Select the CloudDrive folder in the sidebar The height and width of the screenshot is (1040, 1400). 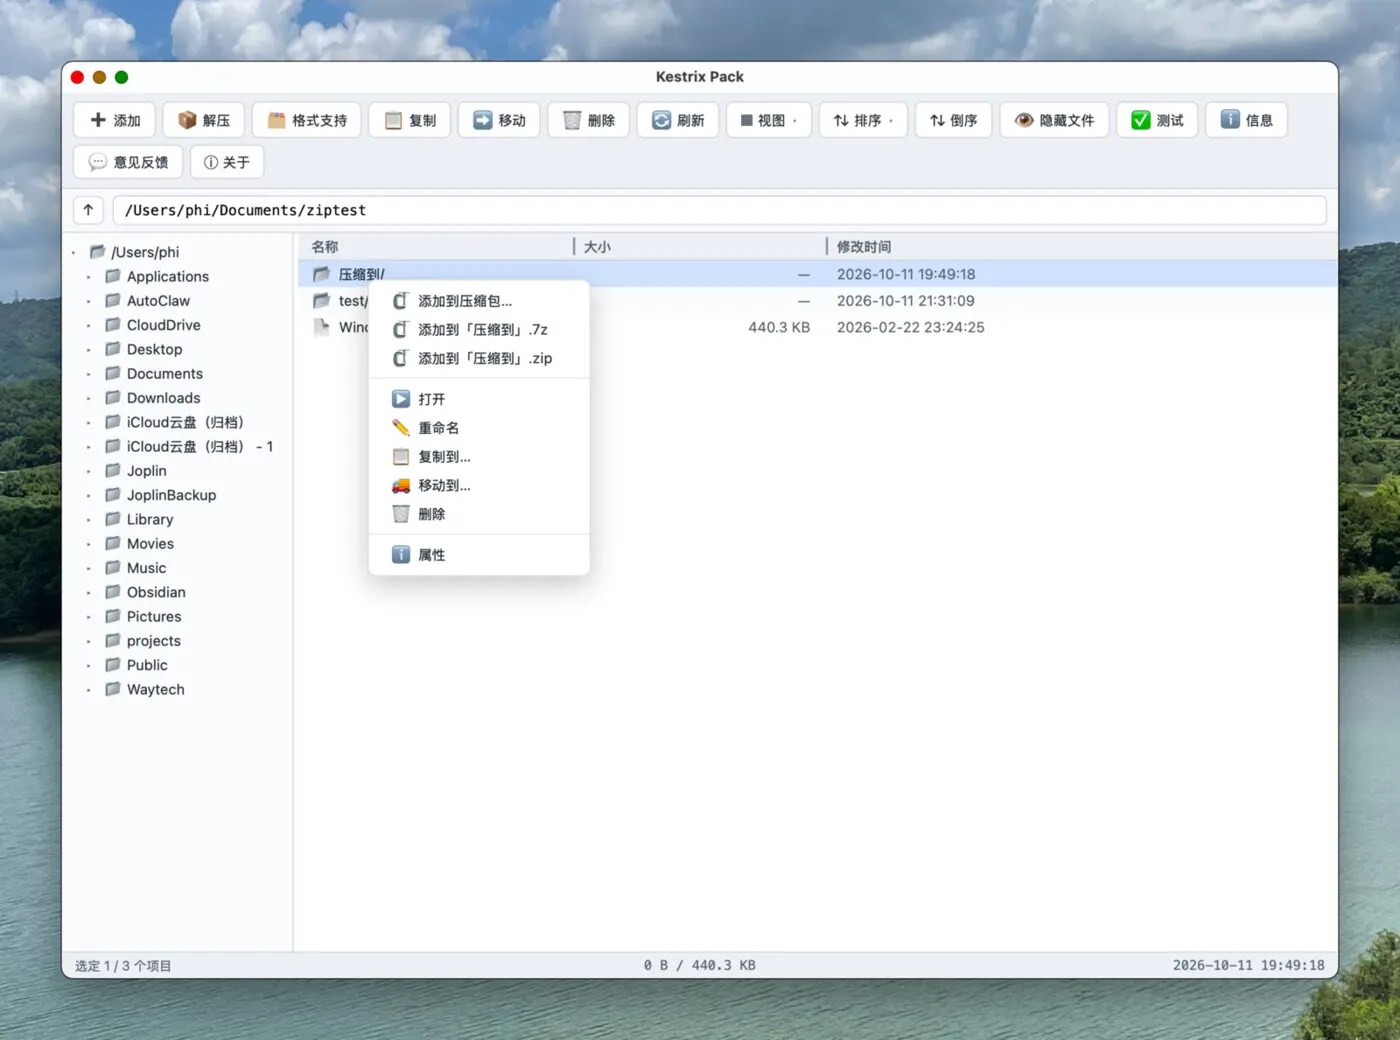coord(163,325)
